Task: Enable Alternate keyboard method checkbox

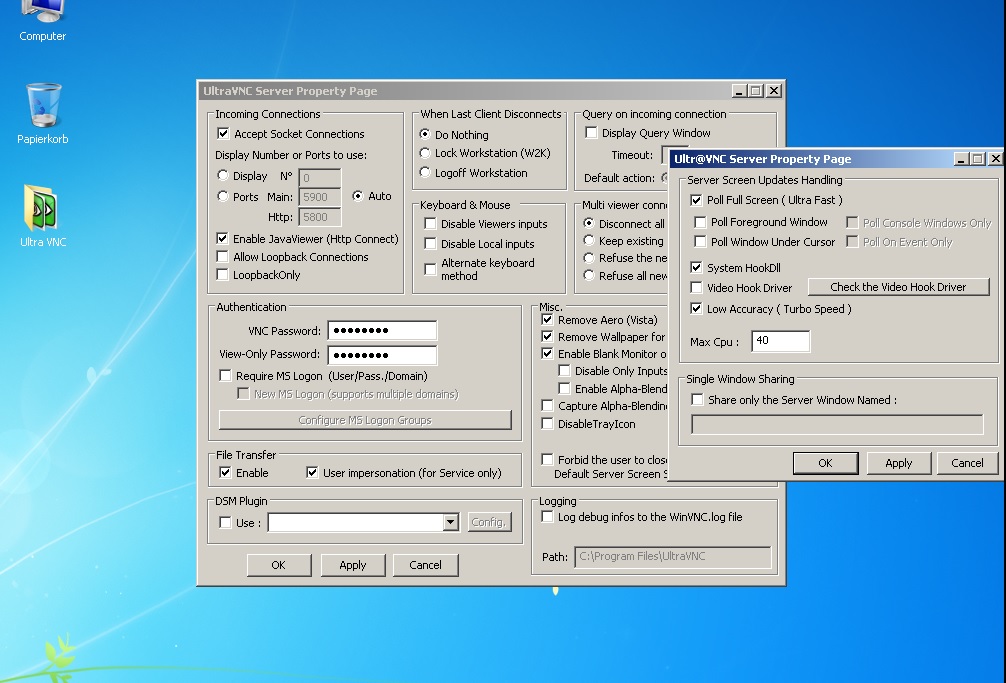Action: [x=431, y=269]
